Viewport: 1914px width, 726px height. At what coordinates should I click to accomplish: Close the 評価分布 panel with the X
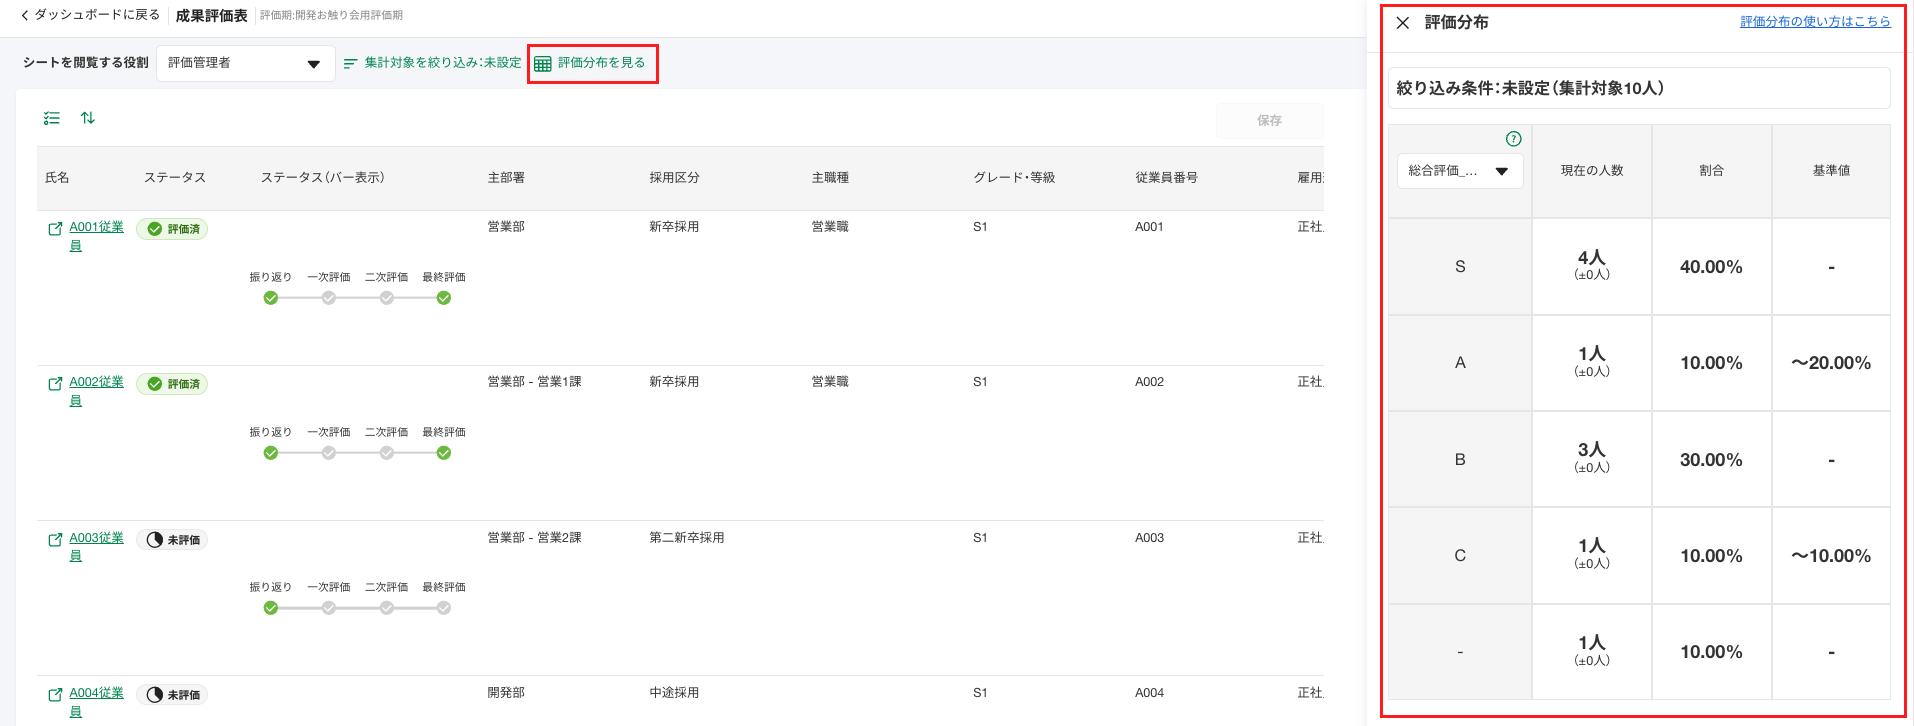pos(1403,23)
